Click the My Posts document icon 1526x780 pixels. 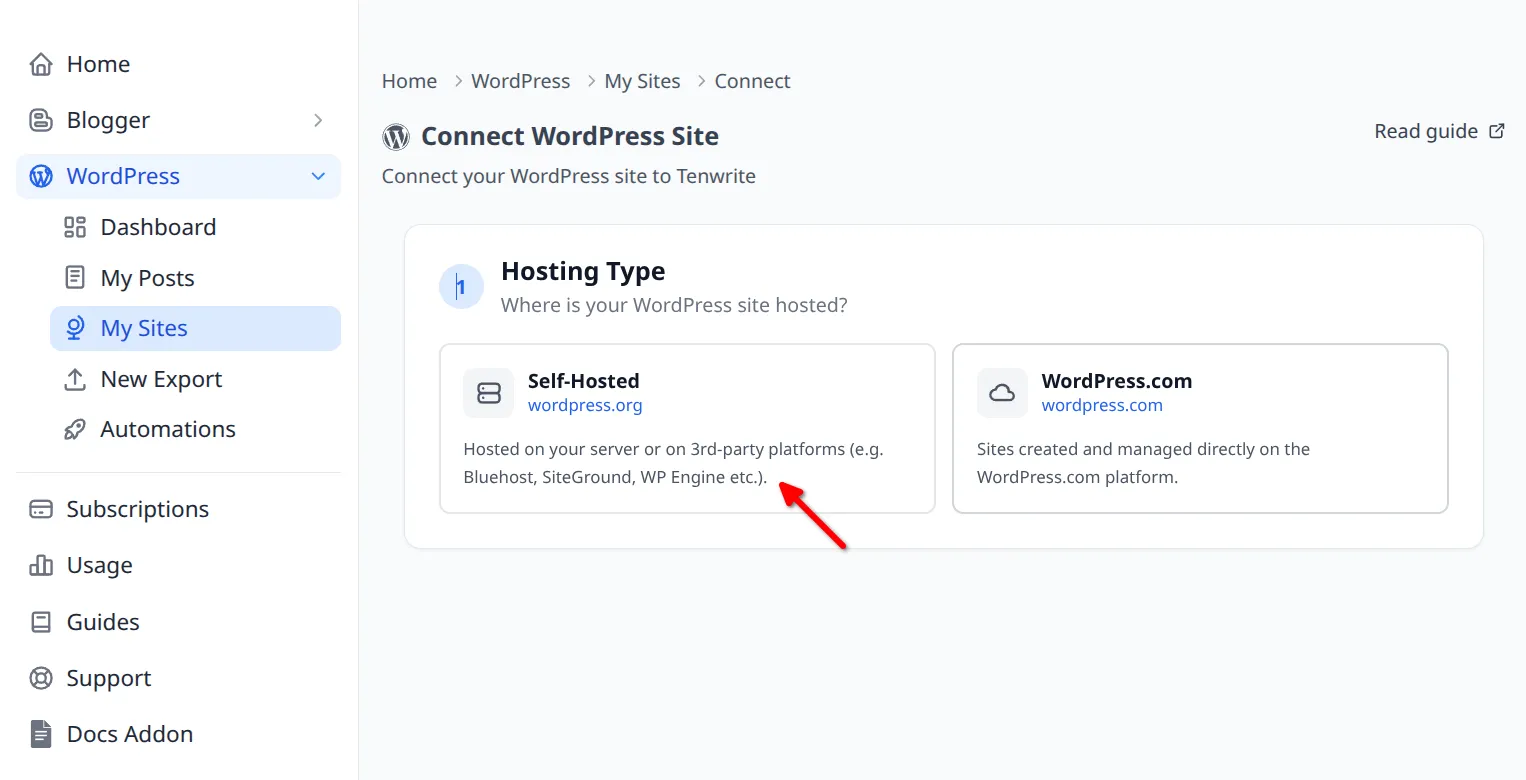pyautogui.click(x=75, y=277)
